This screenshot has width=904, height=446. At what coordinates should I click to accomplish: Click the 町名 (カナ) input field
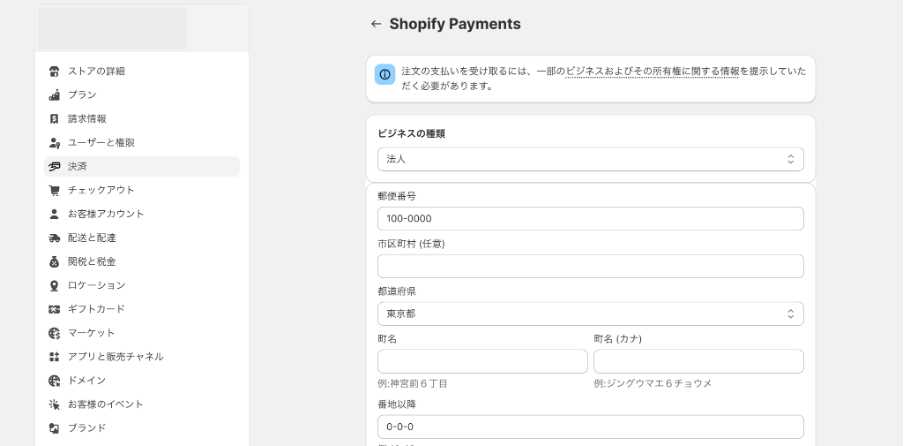click(x=699, y=361)
